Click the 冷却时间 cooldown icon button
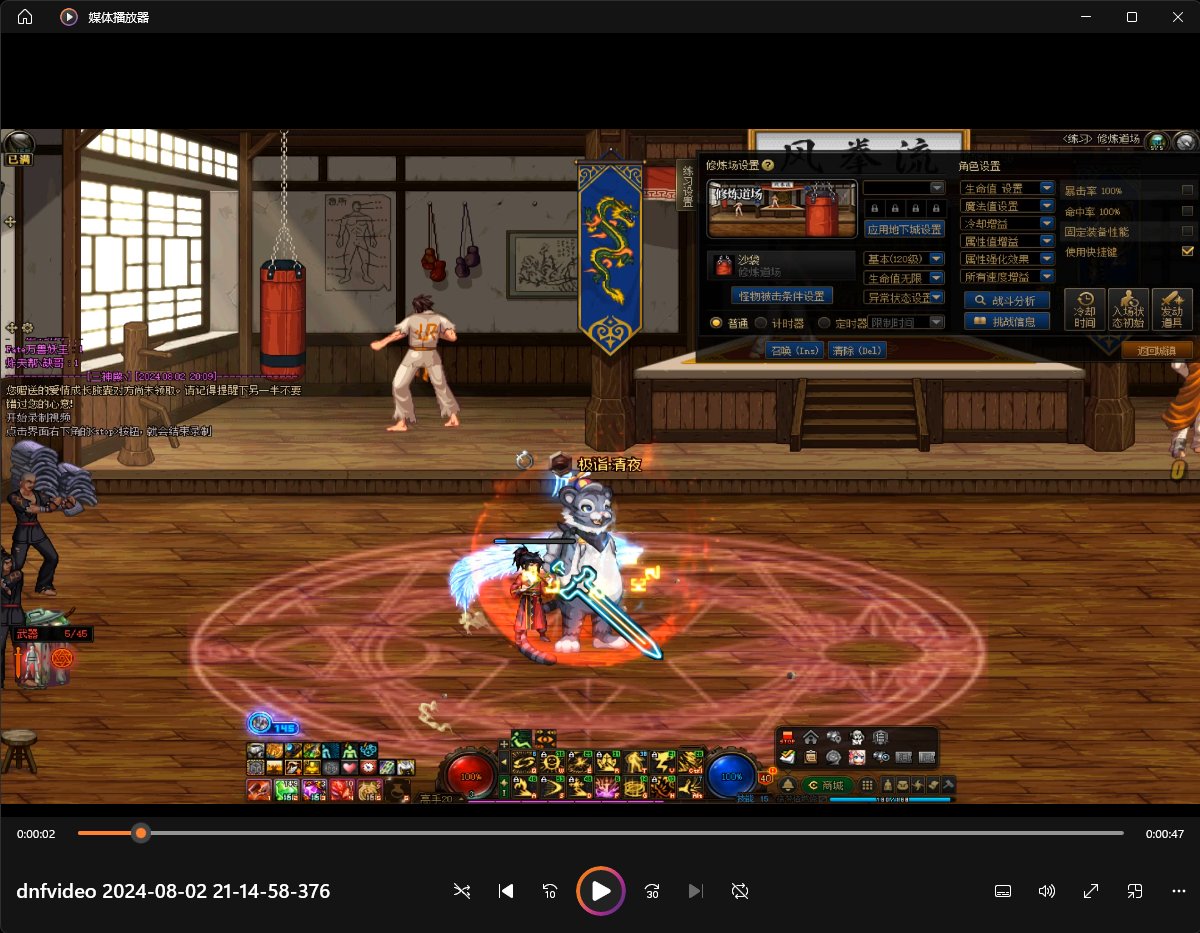Image resolution: width=1200 pixels, height=933 pixels. point(1085,309)
